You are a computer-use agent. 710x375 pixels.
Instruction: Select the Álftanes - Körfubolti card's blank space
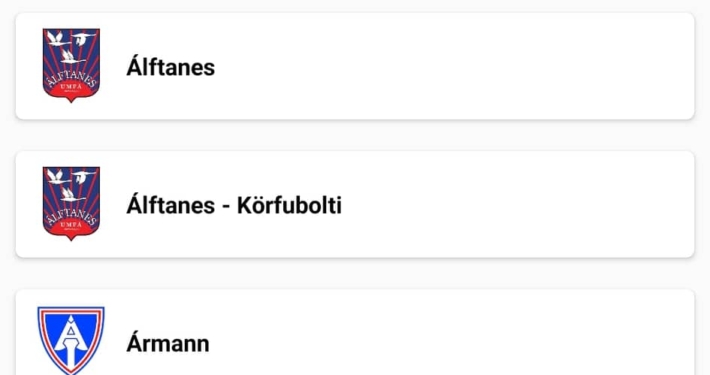[516, 205]
